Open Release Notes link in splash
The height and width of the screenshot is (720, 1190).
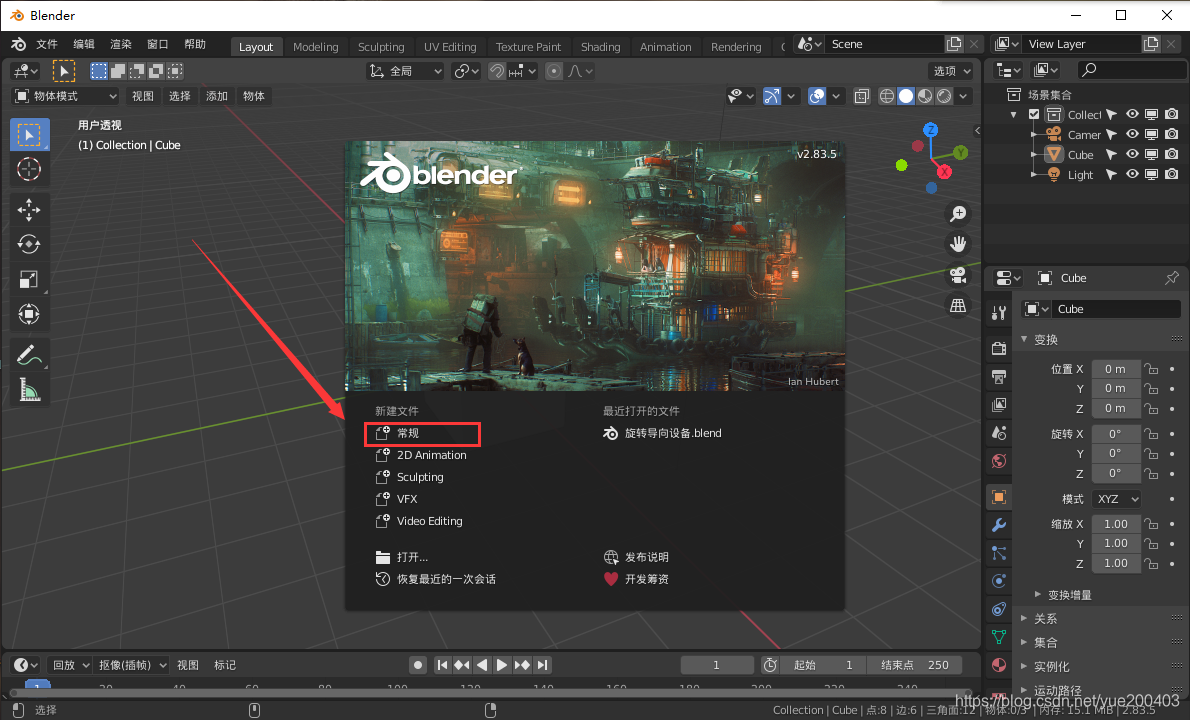[637, 558]
